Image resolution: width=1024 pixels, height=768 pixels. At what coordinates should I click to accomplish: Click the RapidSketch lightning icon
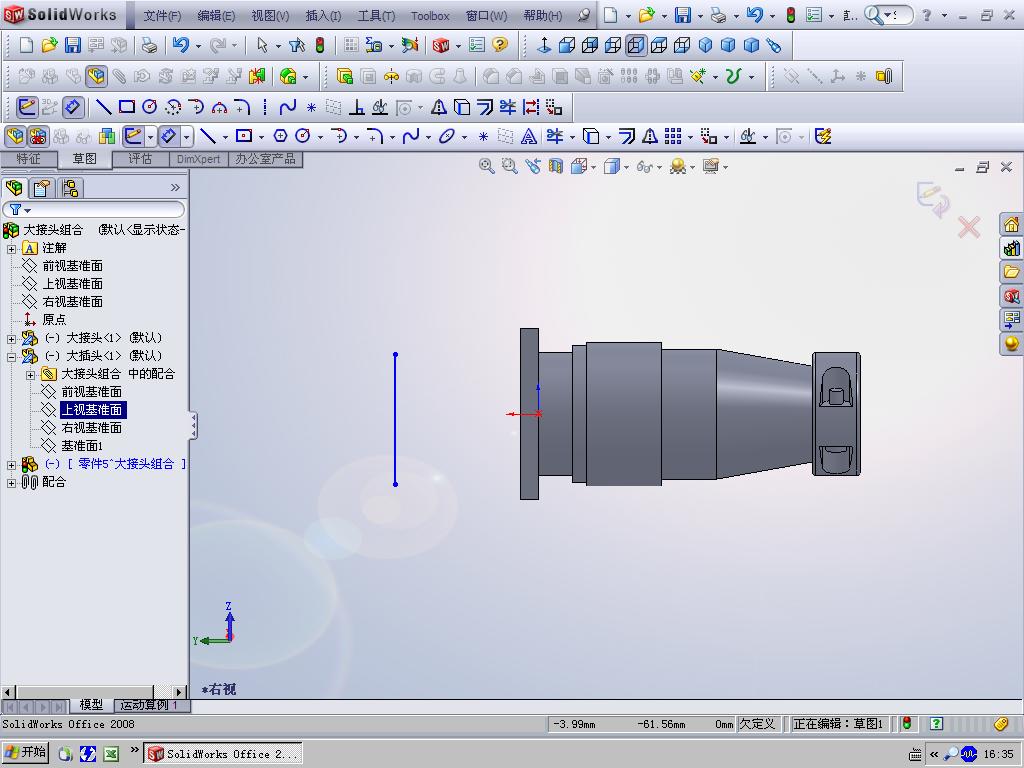(823, 136)
